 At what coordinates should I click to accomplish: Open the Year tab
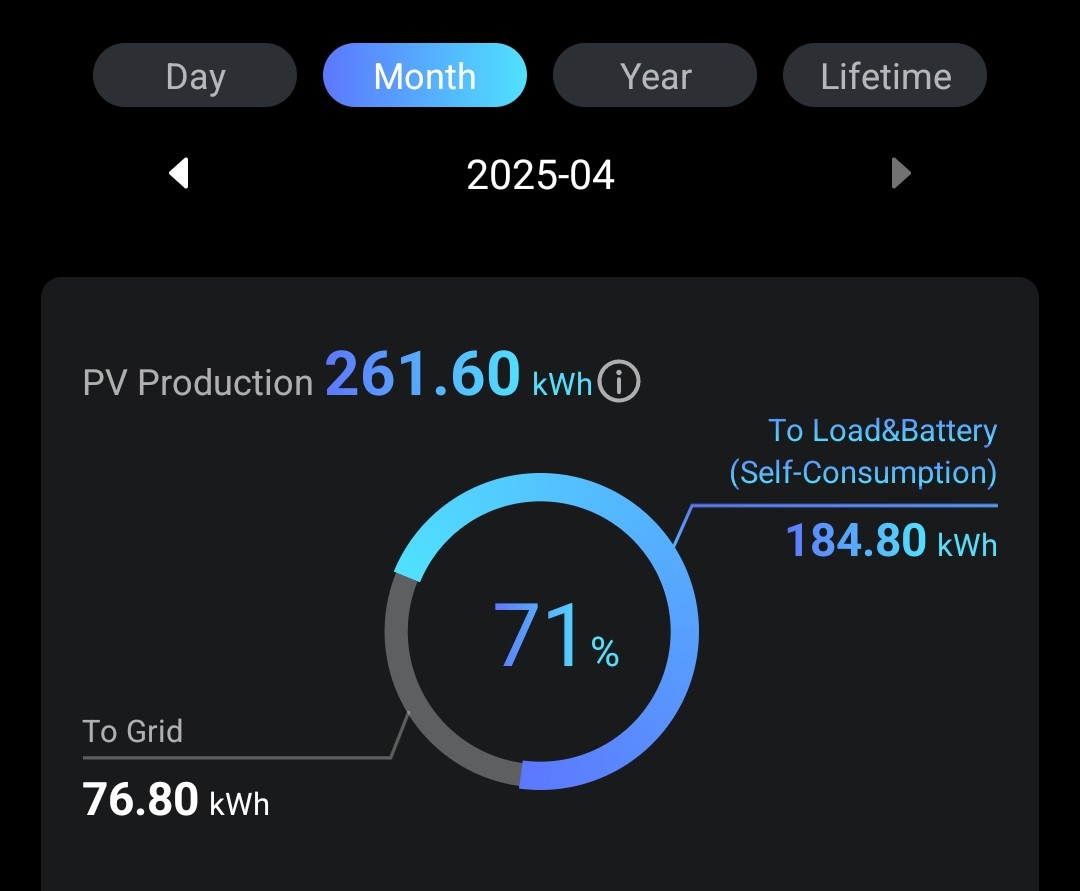tap(655, 75)
